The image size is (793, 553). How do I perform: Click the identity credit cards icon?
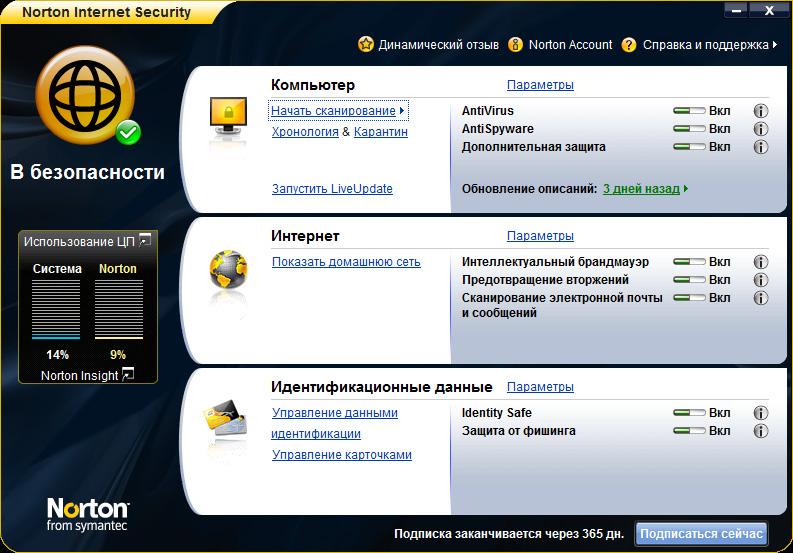[226, 418]
